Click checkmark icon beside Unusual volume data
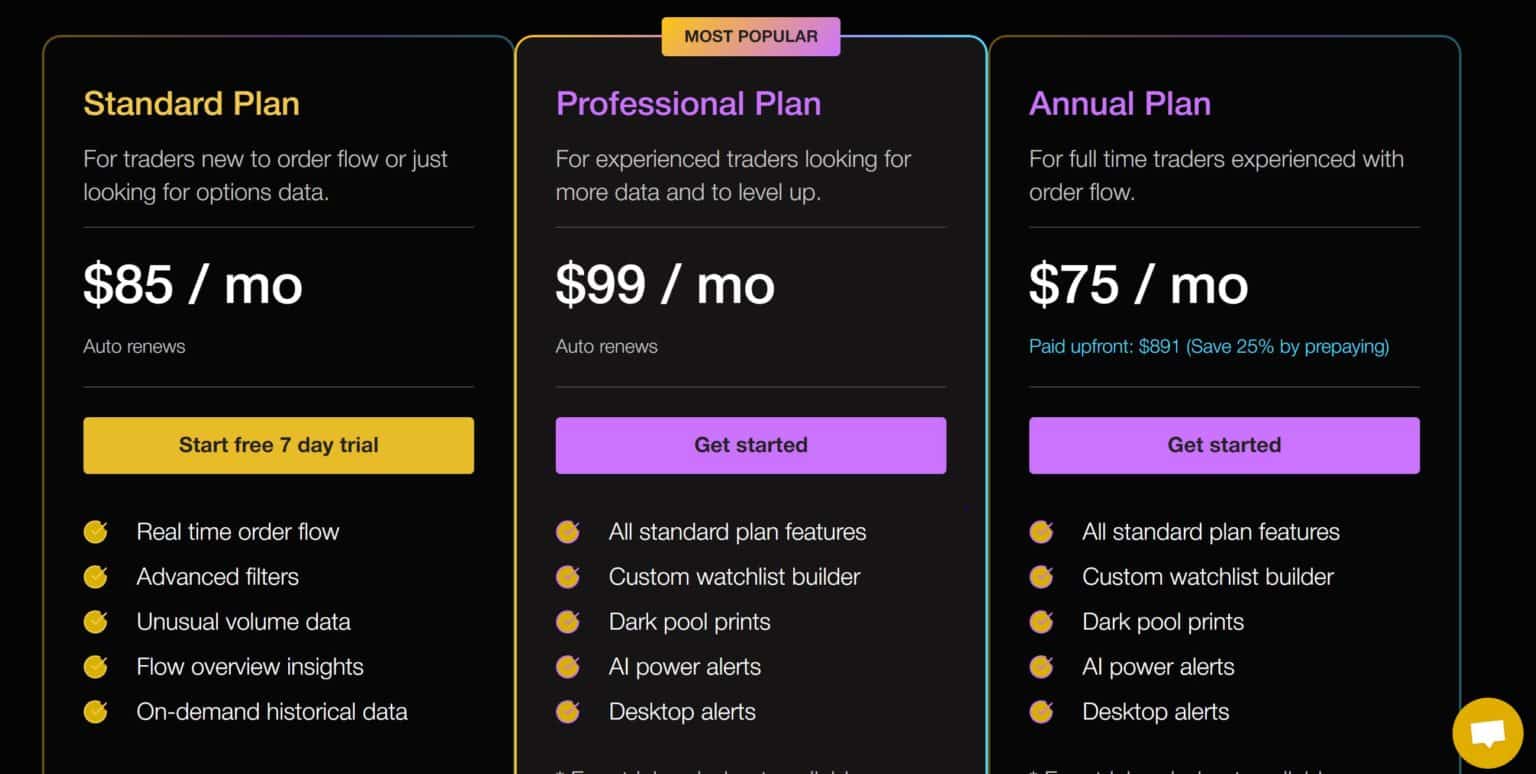The image size is (1536, 774). (95, 622)
